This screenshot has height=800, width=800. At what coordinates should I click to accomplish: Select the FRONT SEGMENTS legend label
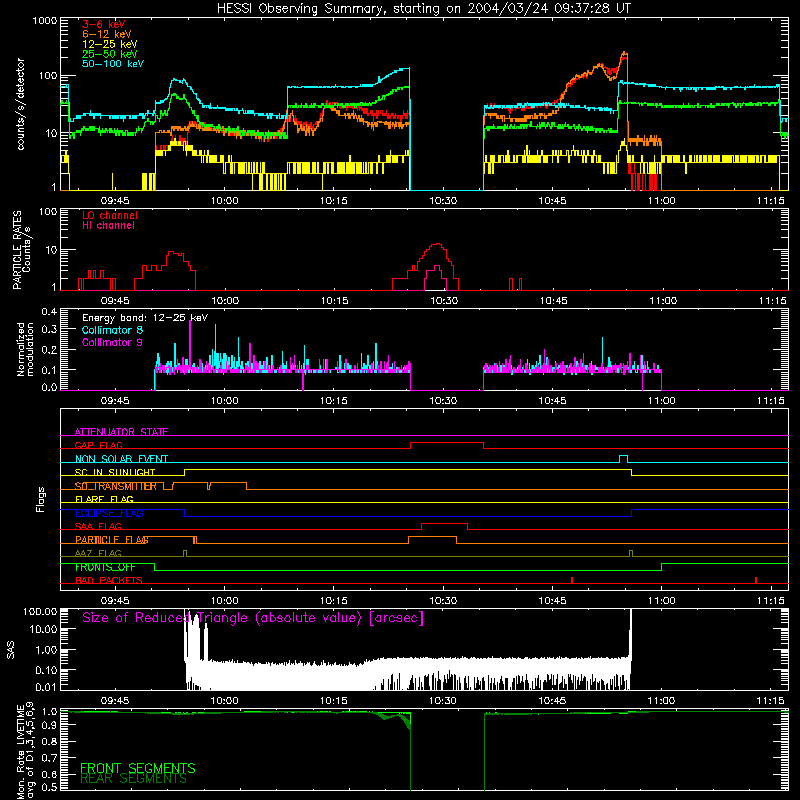pos(138,768)
